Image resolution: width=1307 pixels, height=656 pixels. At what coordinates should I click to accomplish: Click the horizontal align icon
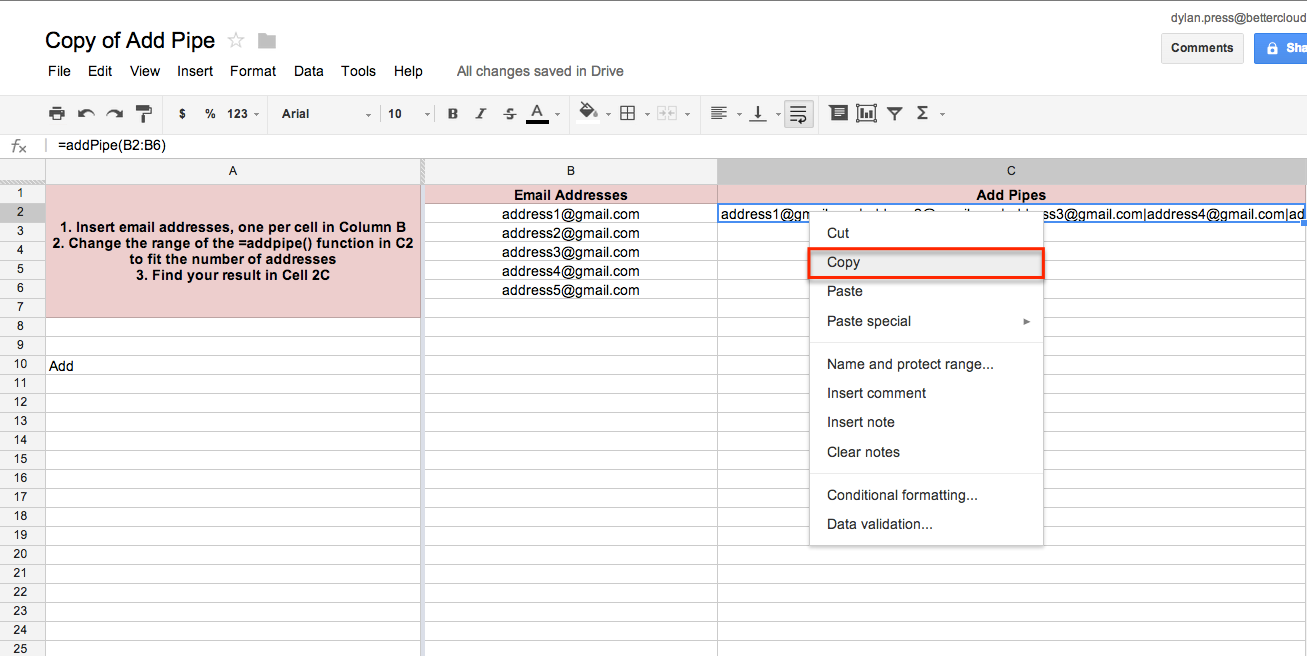tap(718, 114)
